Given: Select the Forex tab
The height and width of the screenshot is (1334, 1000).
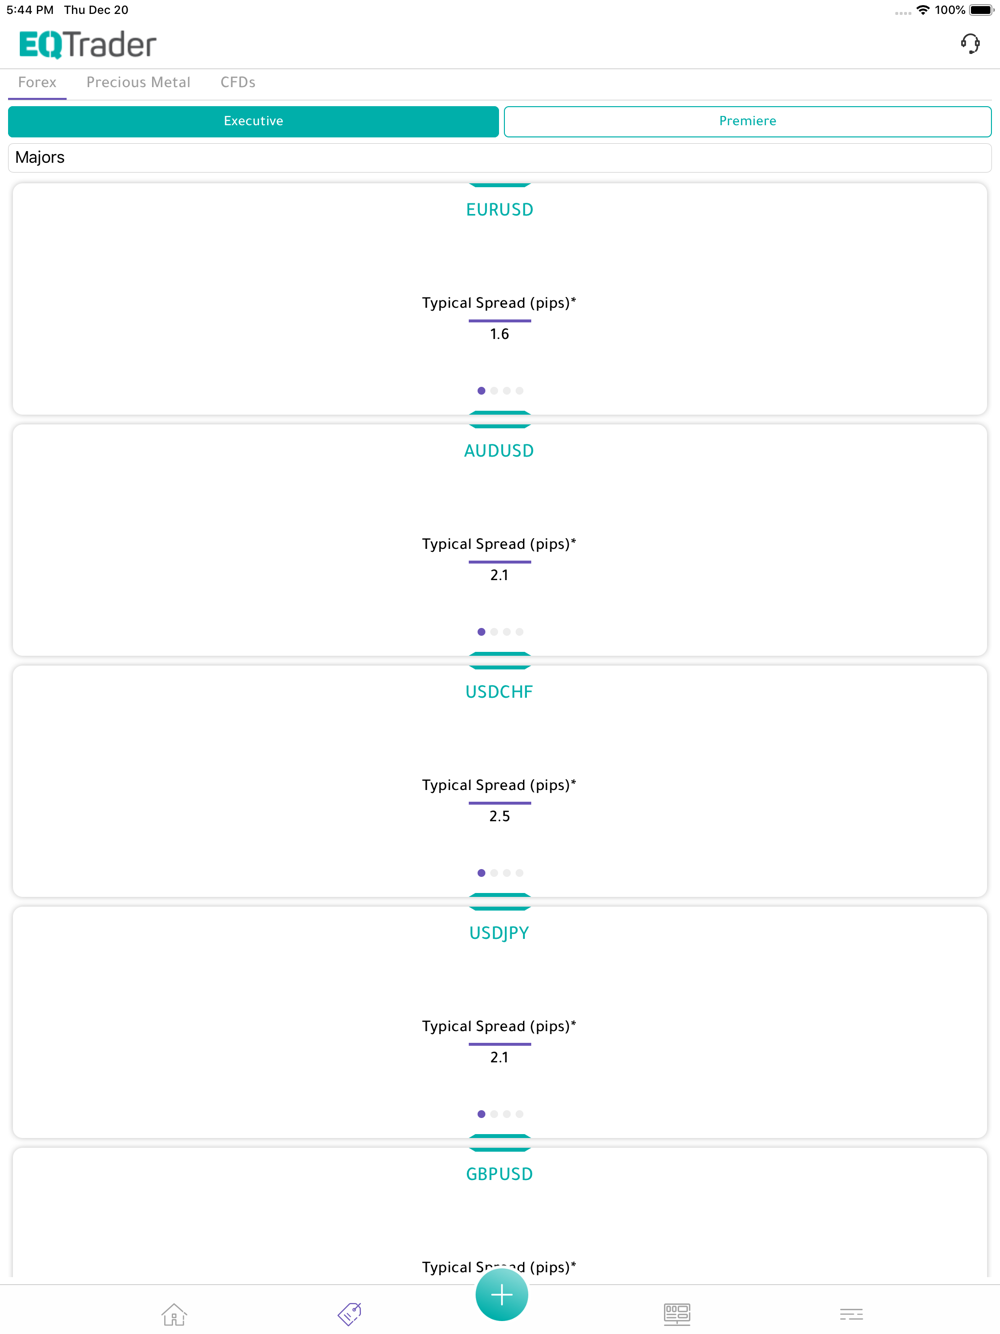Looking at the screenshot, I should tap(37, 82).
